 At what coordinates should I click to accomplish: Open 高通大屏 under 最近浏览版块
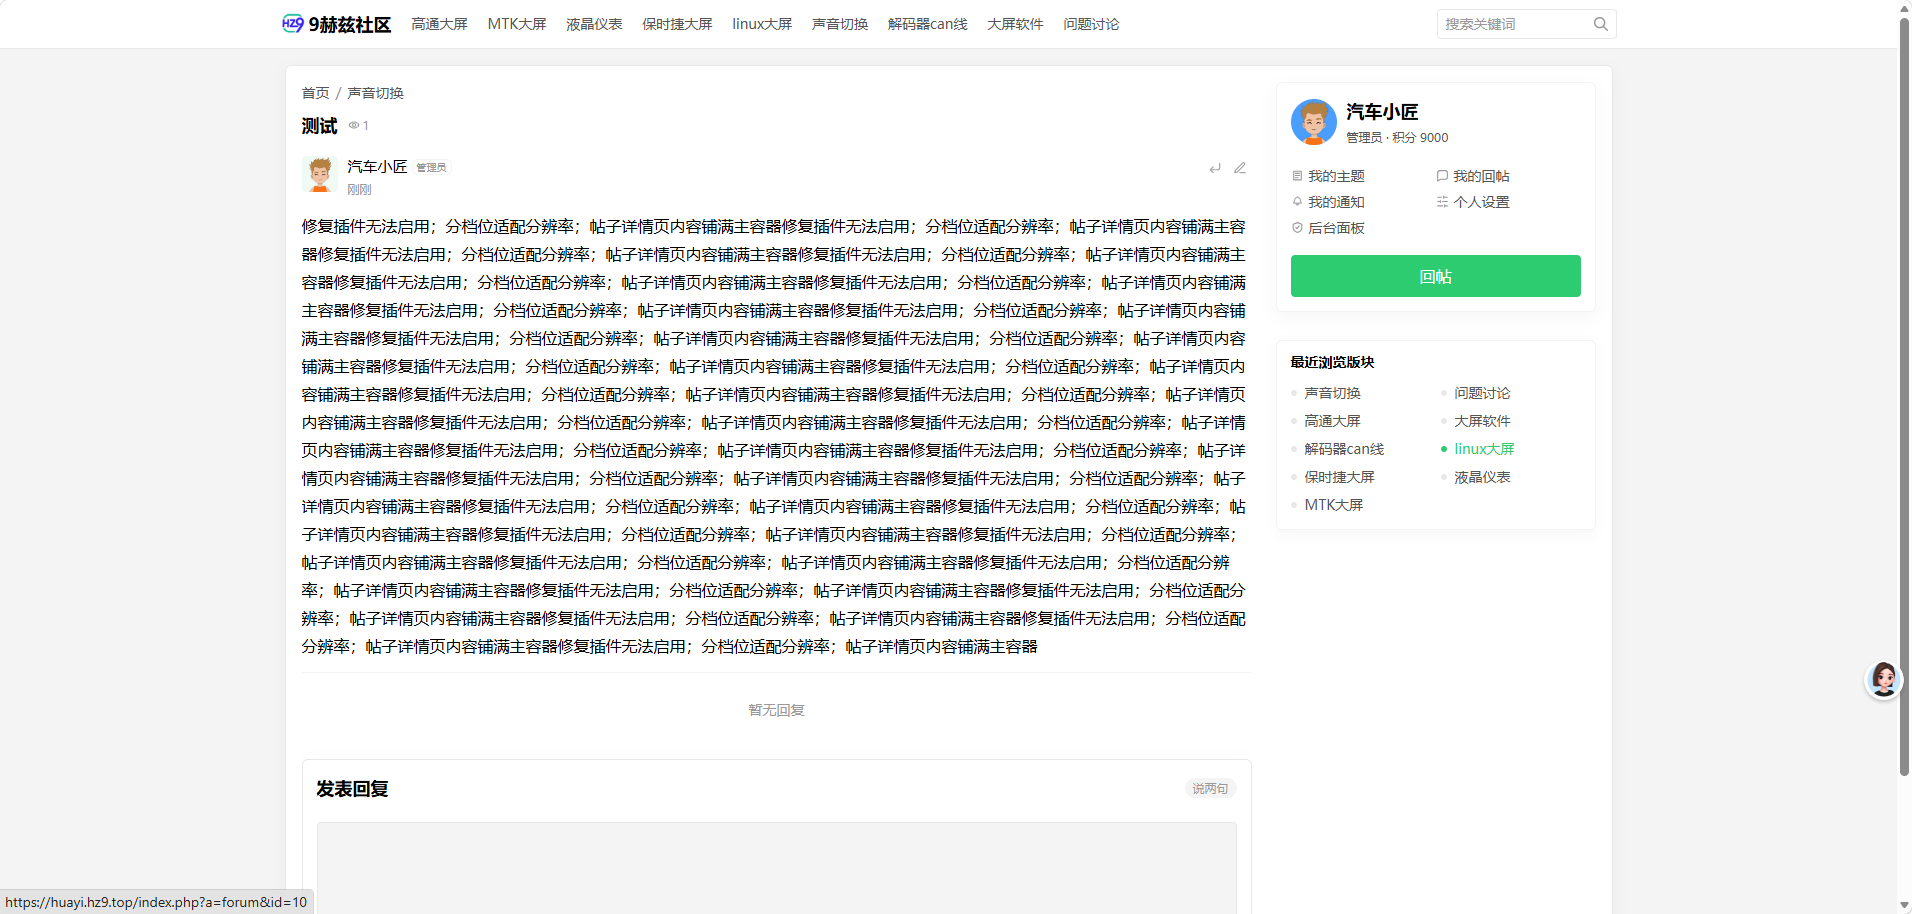[x=1333, y=421]
